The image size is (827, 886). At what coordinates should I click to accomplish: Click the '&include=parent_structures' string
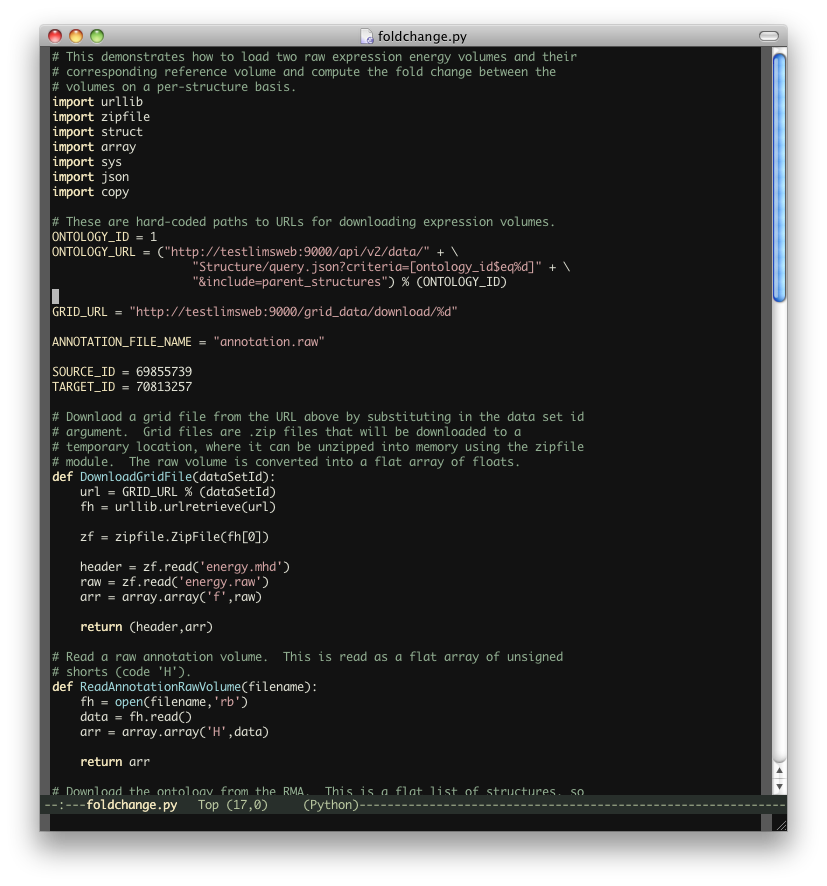(290, 282)
